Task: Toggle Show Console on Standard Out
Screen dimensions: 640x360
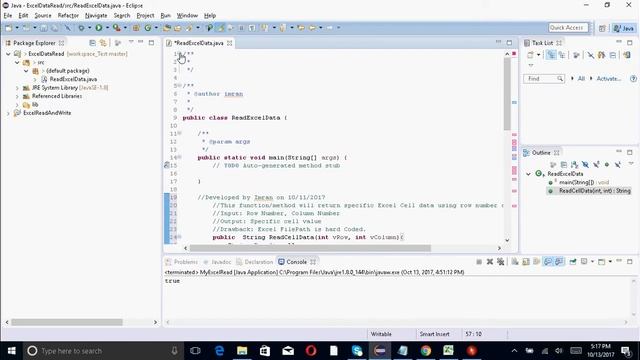Action: pyautogui.click(x=548, y=262)
